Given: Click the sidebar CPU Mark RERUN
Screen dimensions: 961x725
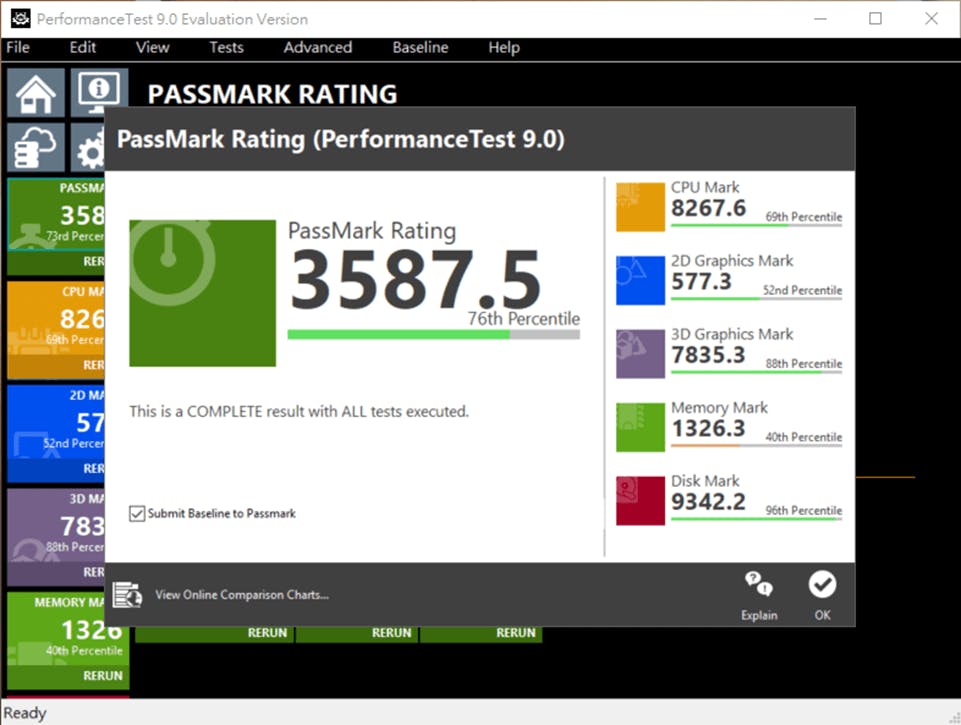Looking at the screenshot, I should (x=94, y=365).
